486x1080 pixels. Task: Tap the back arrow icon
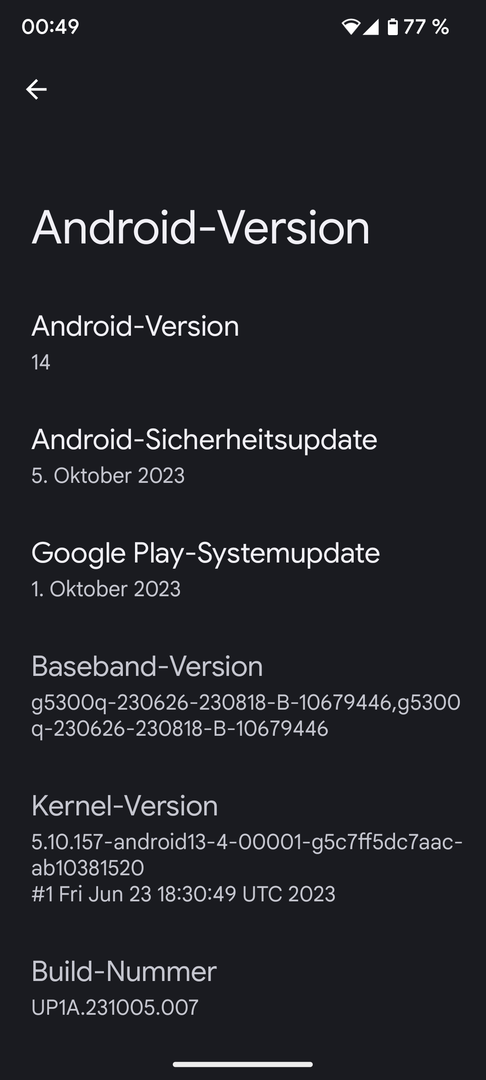click(x=36, y=89)
